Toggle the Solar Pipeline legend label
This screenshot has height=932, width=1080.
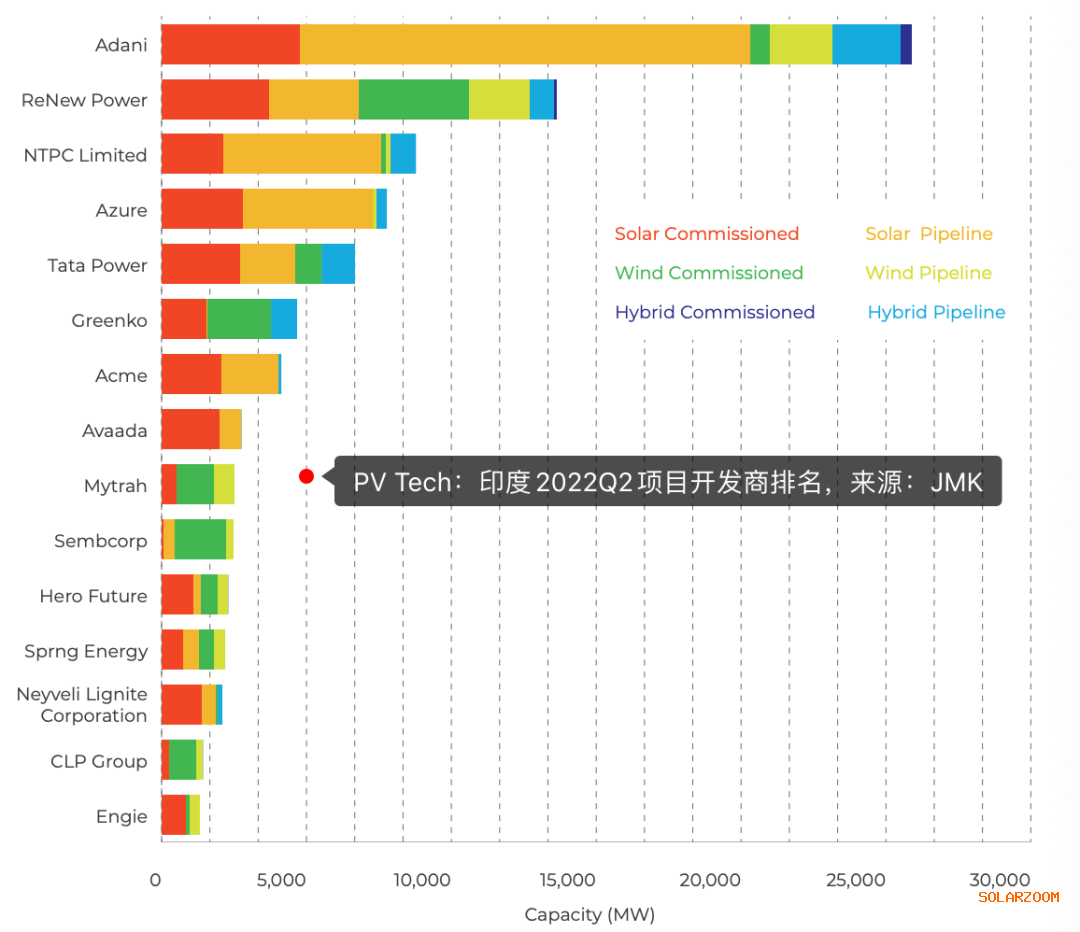(x=928, y=234)
